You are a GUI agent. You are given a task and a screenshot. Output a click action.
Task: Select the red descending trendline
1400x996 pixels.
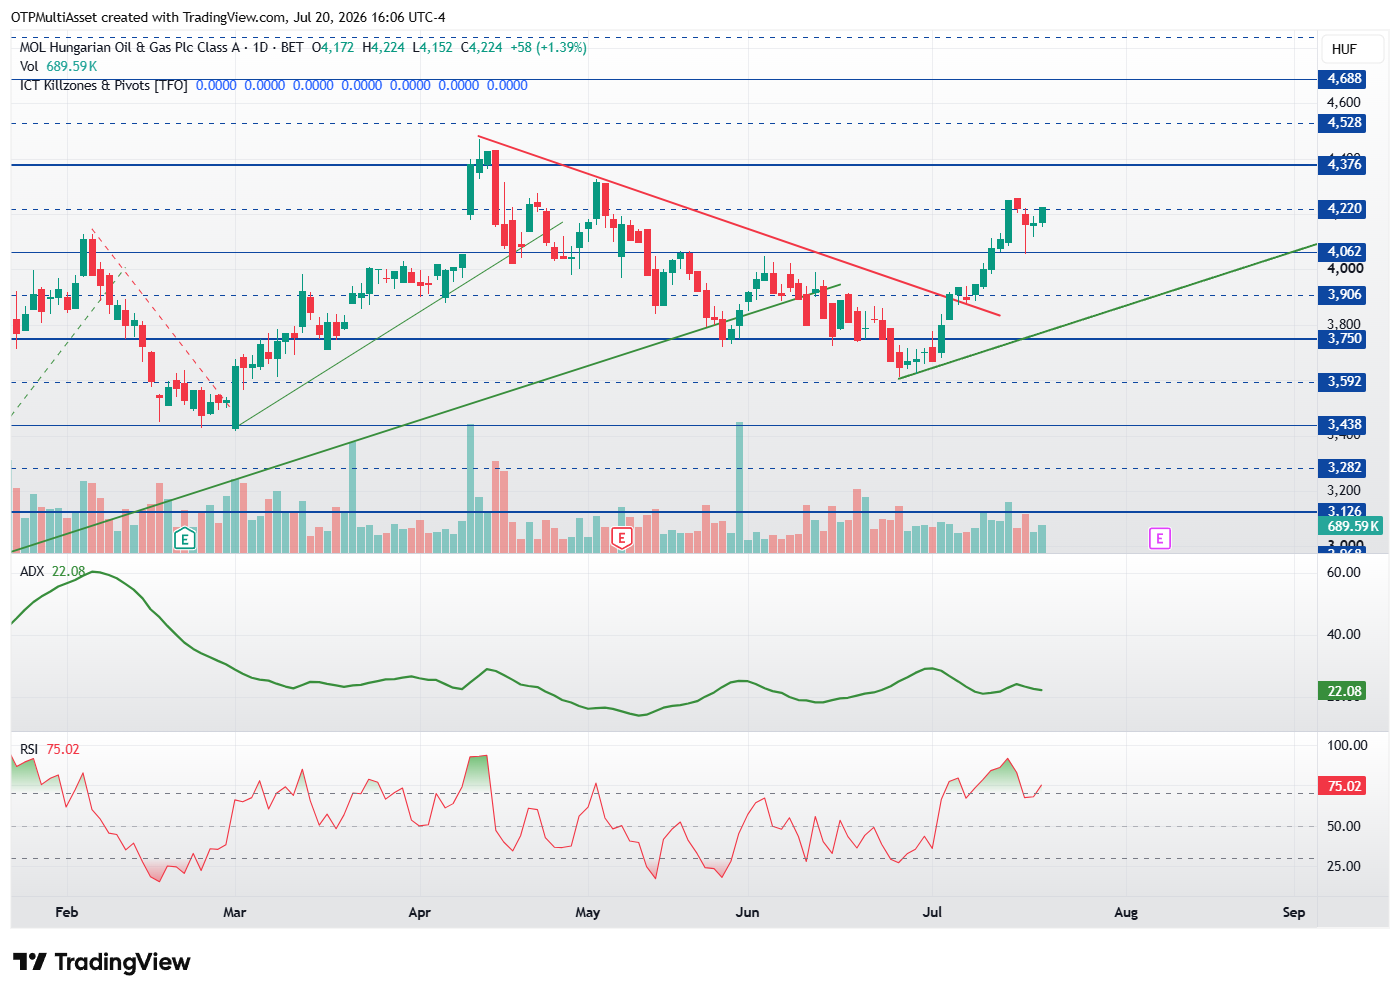coord(739,226)
